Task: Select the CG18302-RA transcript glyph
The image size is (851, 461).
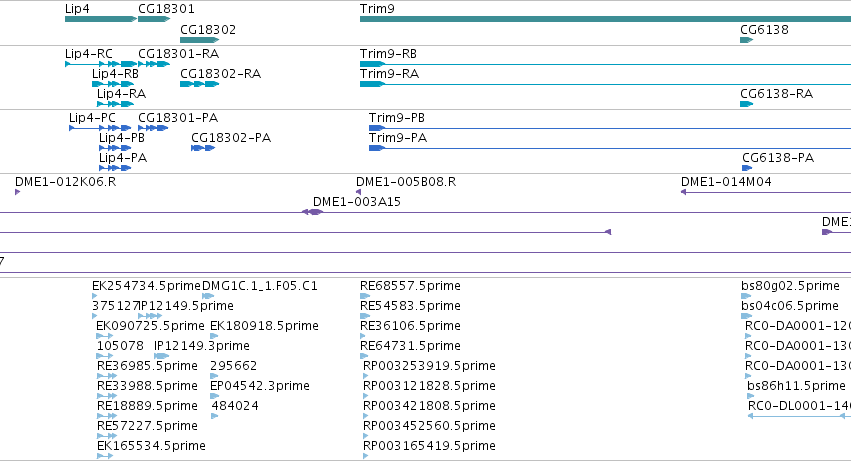Action: pos(199,84)
